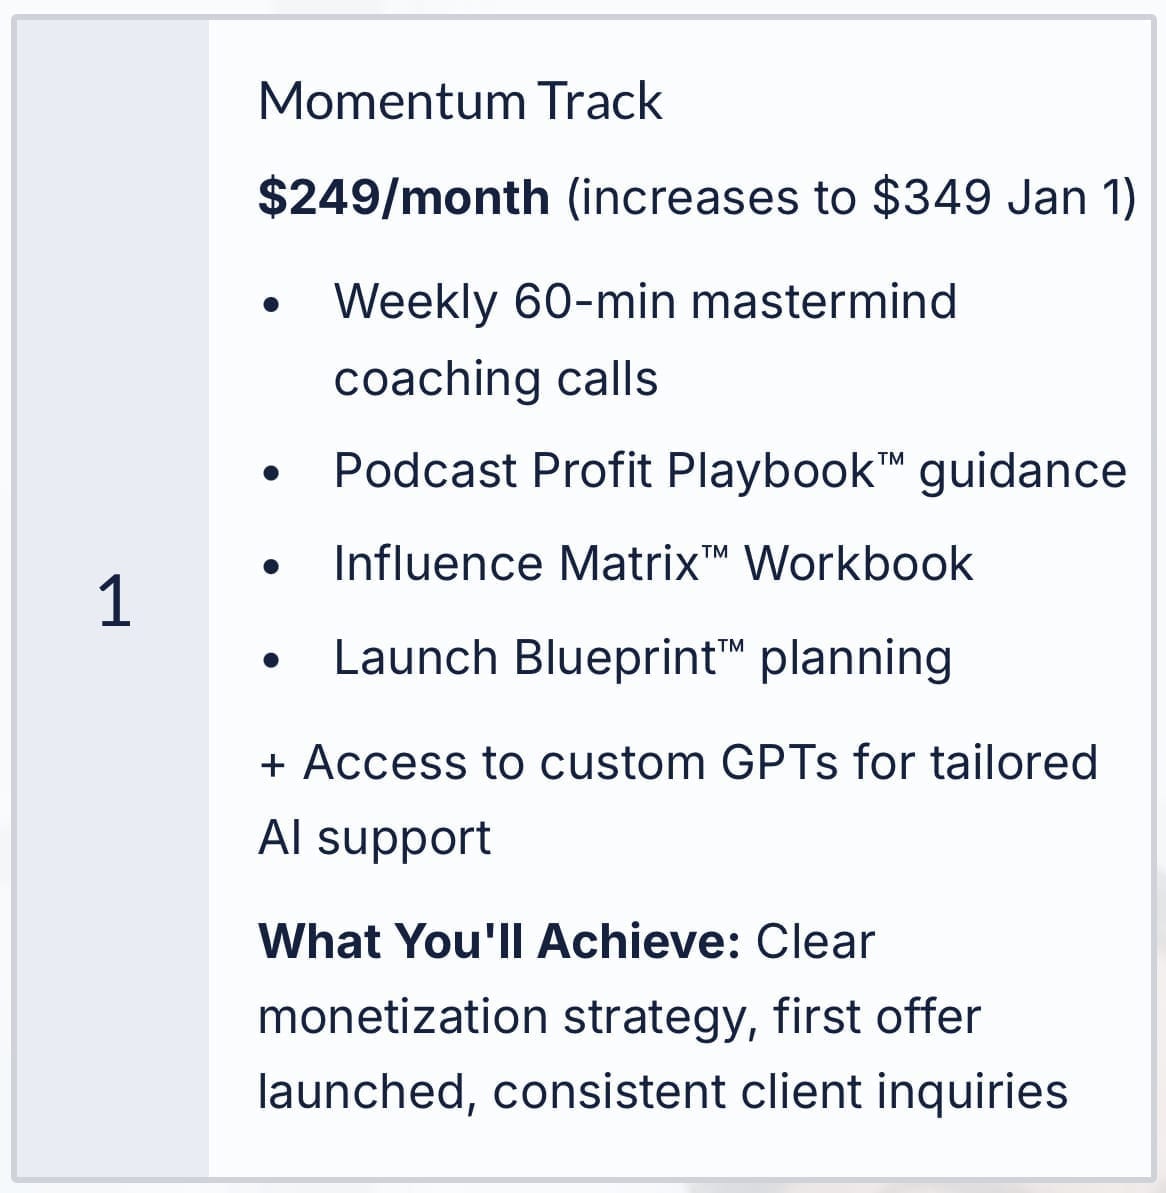1166x1193 pixels.
Task: Select the "Launch Blueprint™ planning" item
Action: (x=642, y=658)
